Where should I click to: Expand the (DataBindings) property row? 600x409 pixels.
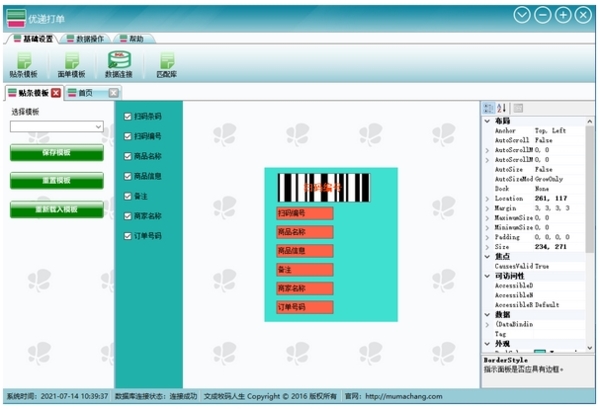tap(487, 324)
